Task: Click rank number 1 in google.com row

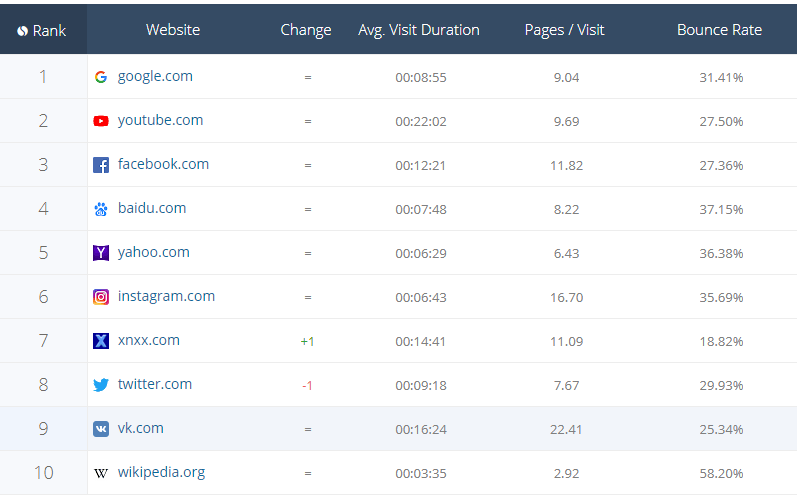Action: coord(43,77)
